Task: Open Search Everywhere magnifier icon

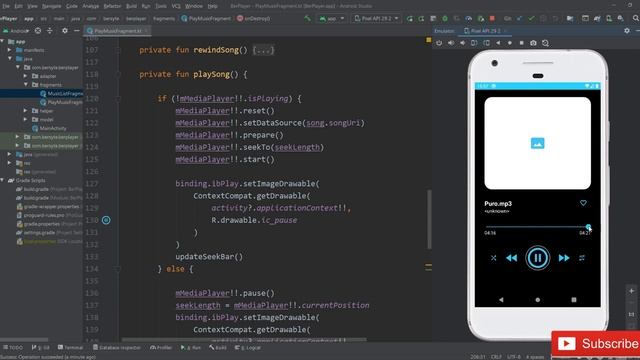Action: pyautogui.click(x=636, y=18)
